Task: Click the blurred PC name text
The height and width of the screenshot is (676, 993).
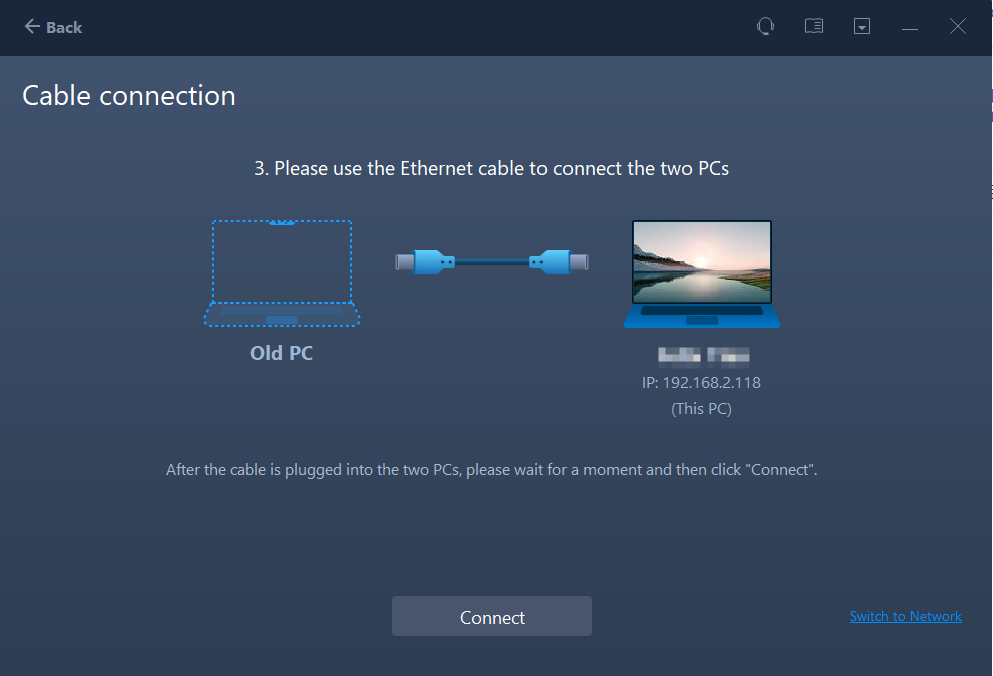Action: [x=701, y=356]
